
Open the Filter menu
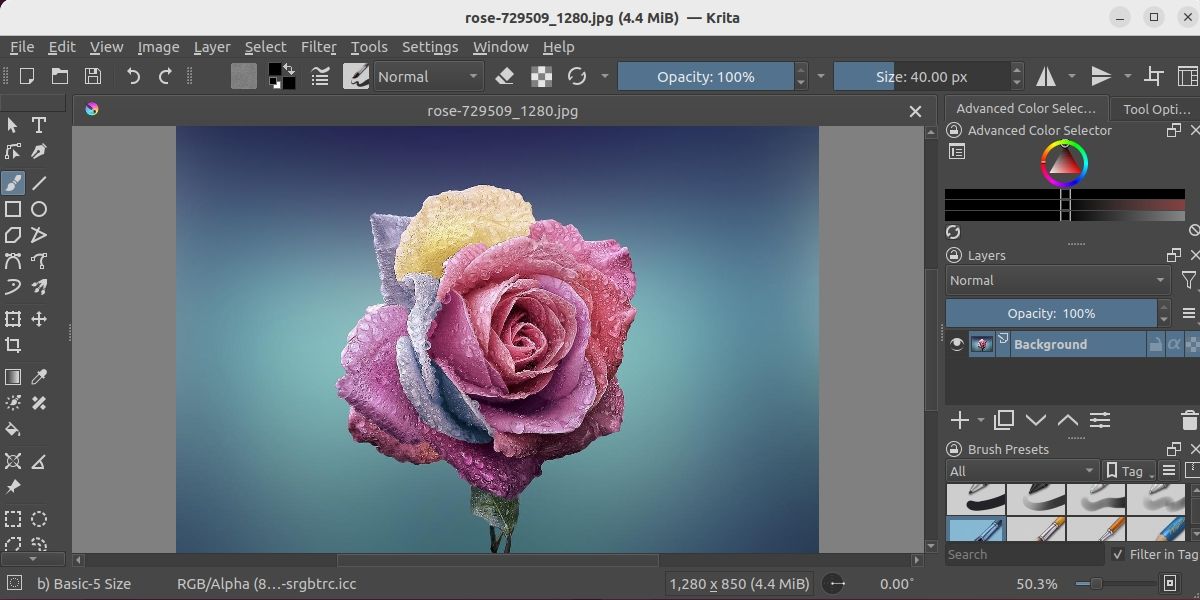click(318, 46)
